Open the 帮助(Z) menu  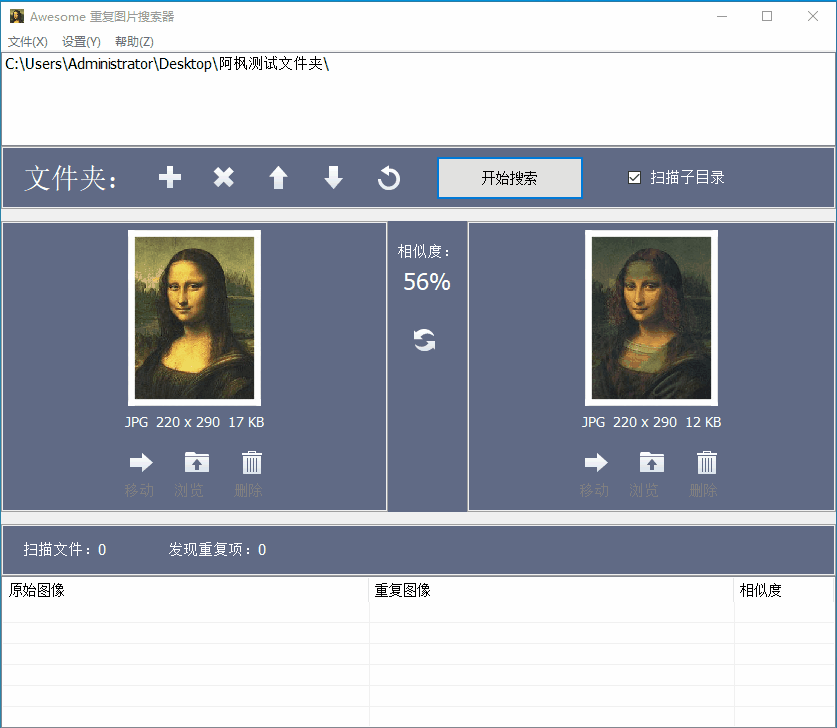pos(134,42)
